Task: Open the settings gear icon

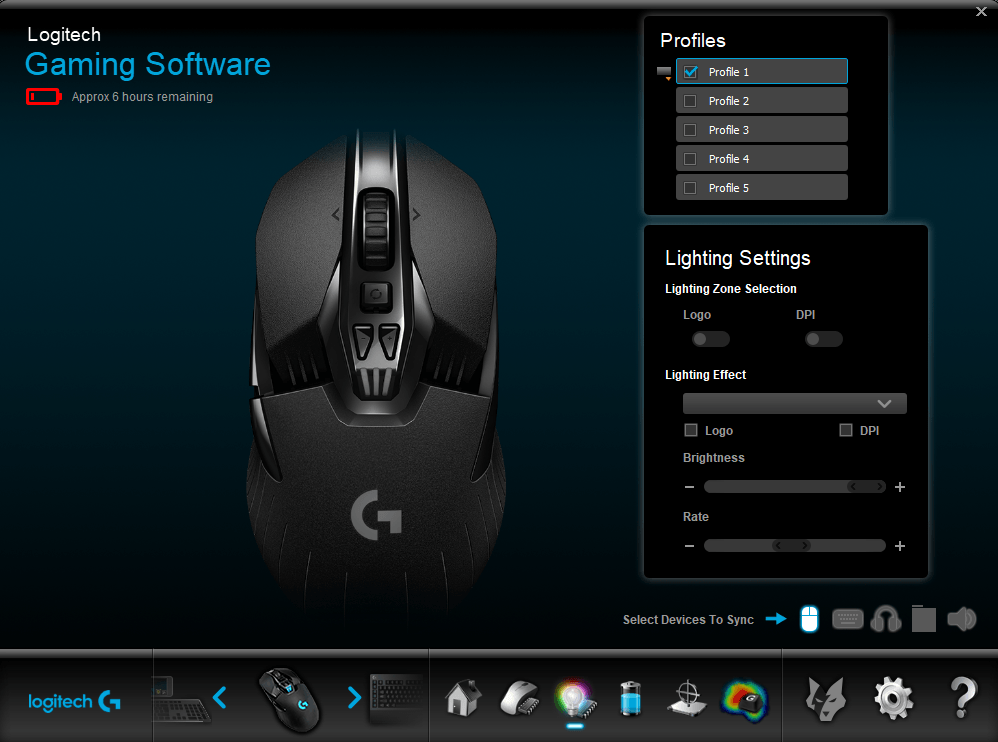Action: pos(893,697)
